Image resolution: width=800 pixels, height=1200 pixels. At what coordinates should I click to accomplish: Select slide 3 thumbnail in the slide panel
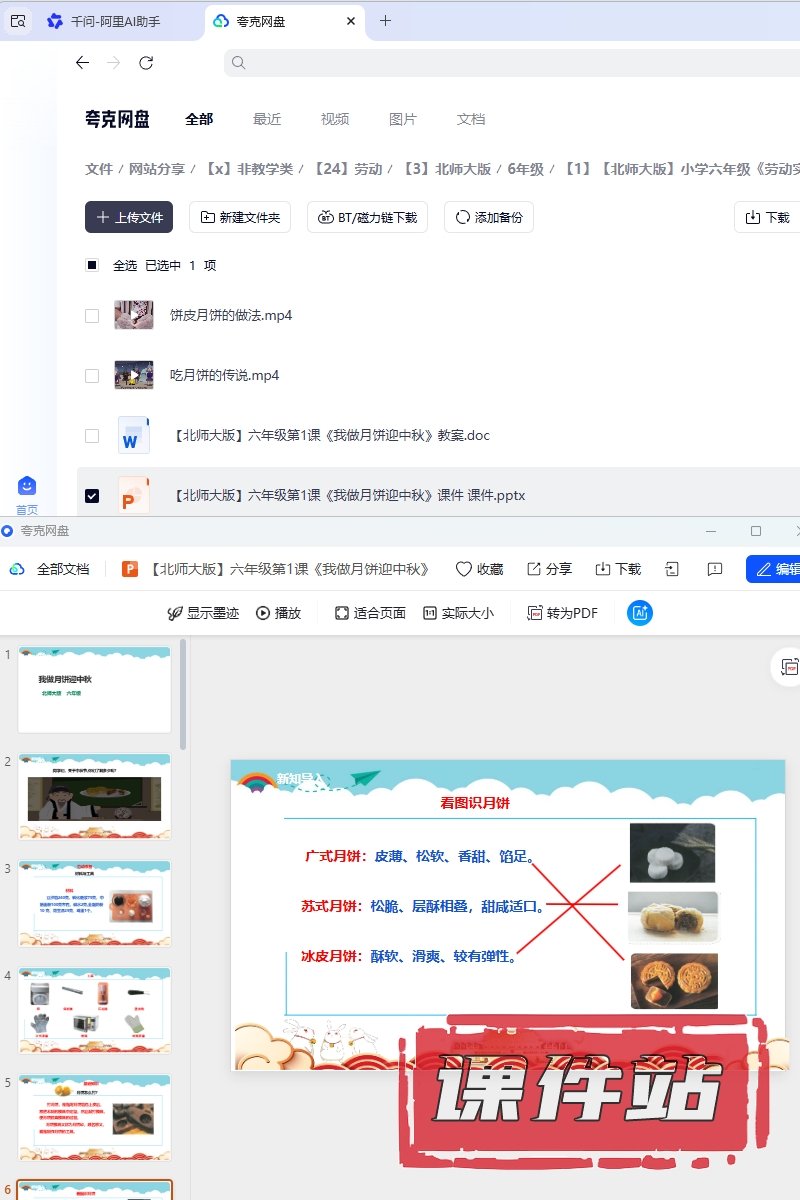click(95, 903)
